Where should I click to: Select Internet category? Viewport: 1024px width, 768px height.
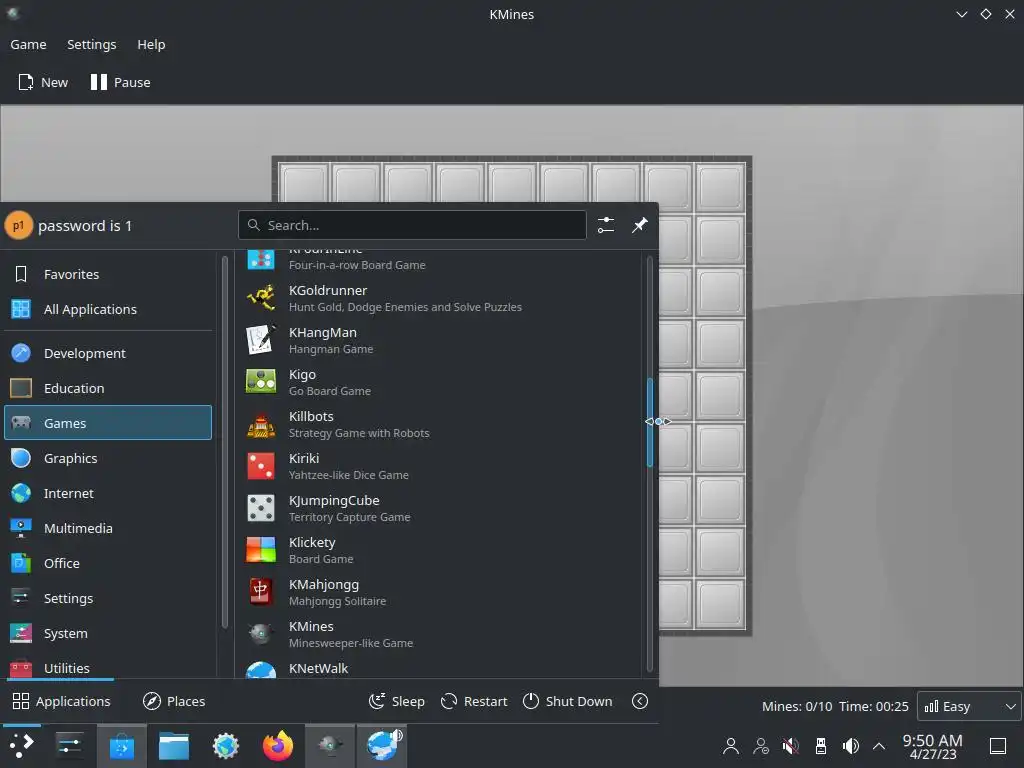[x=108, y=493]
